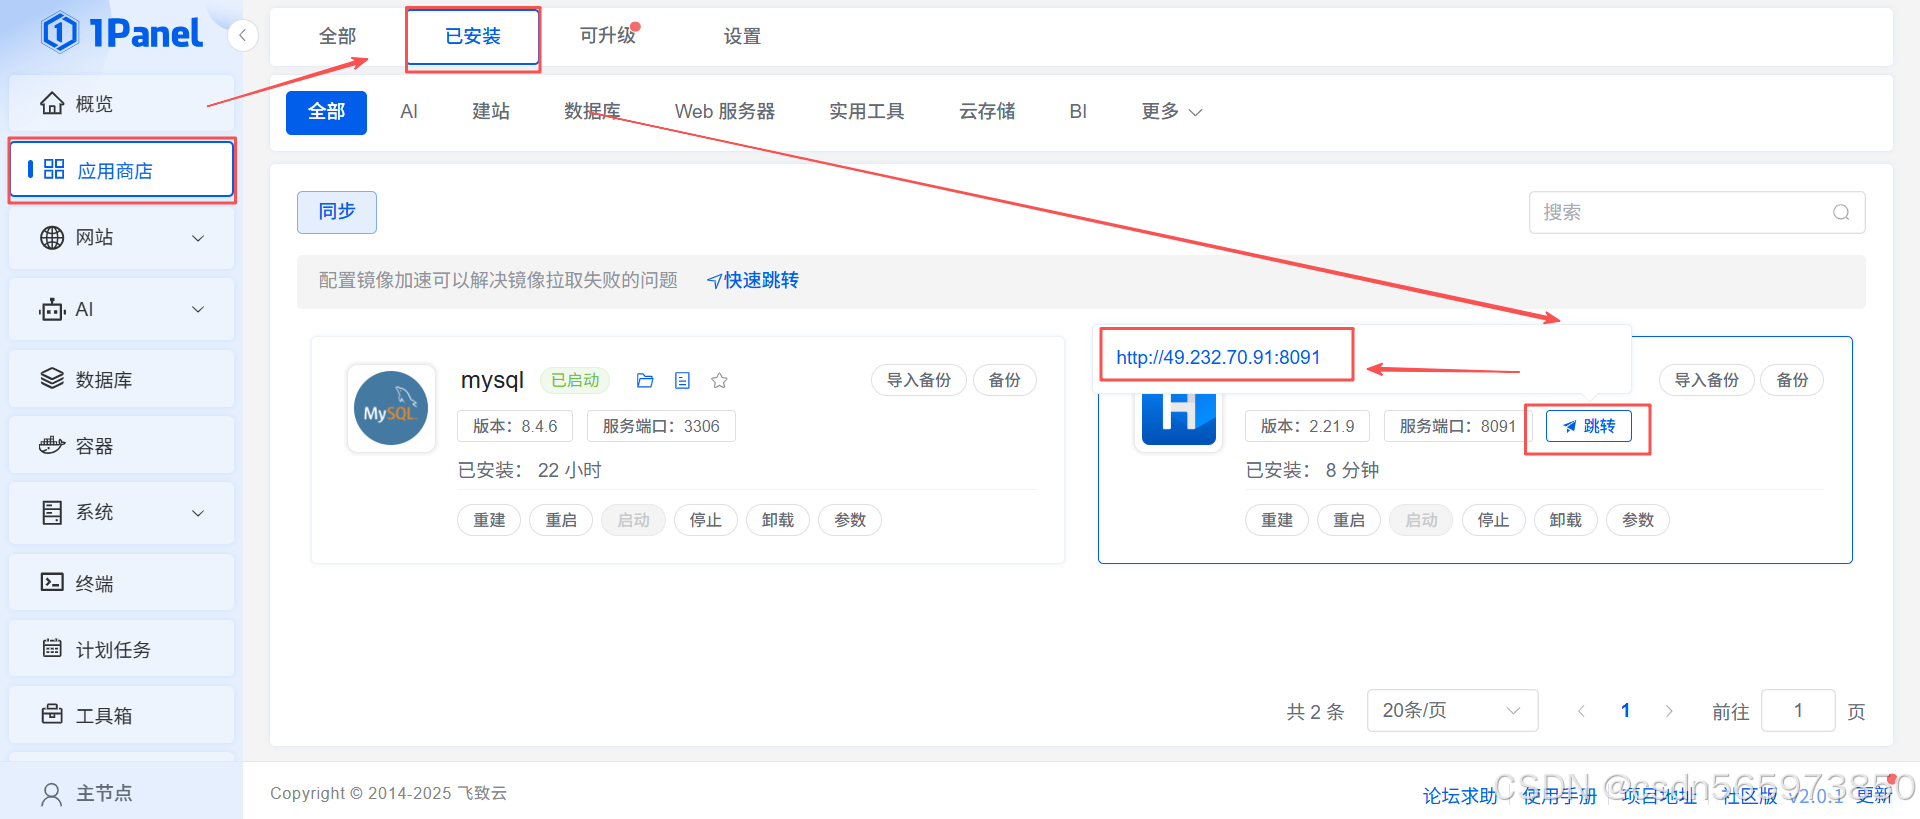Click the search magnifier icon
The image size is (1920, 819).
tap(1841, 212)
